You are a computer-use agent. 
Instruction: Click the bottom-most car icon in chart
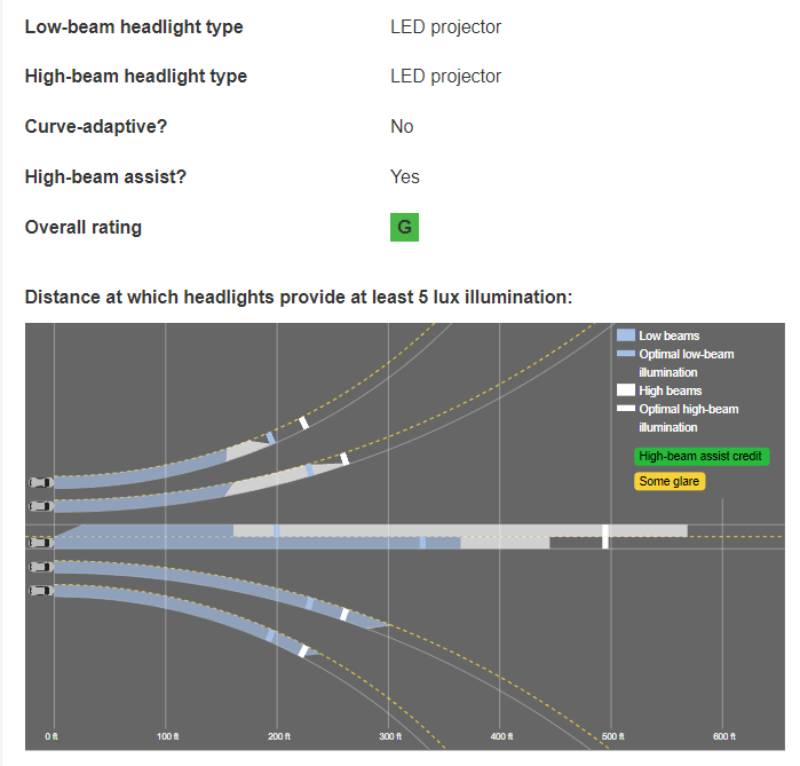click(x=41, y=590)
